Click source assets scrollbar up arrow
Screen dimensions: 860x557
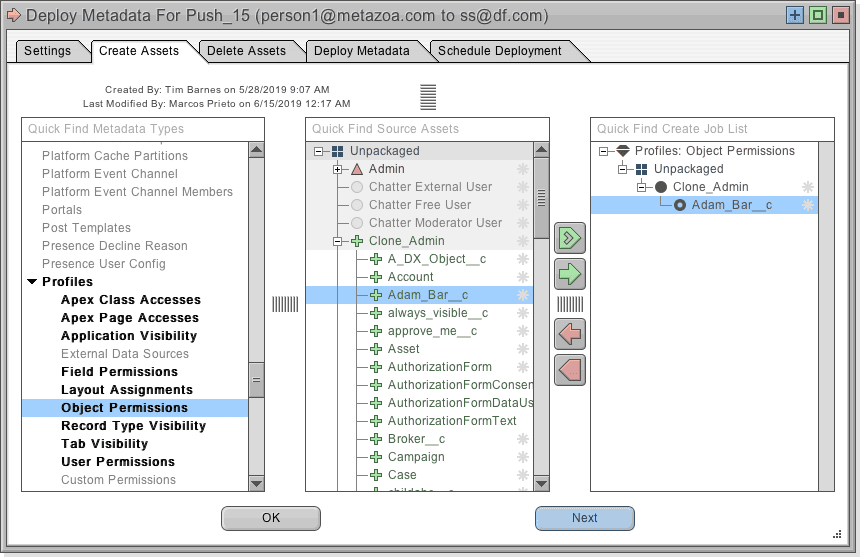click(541, 150)
